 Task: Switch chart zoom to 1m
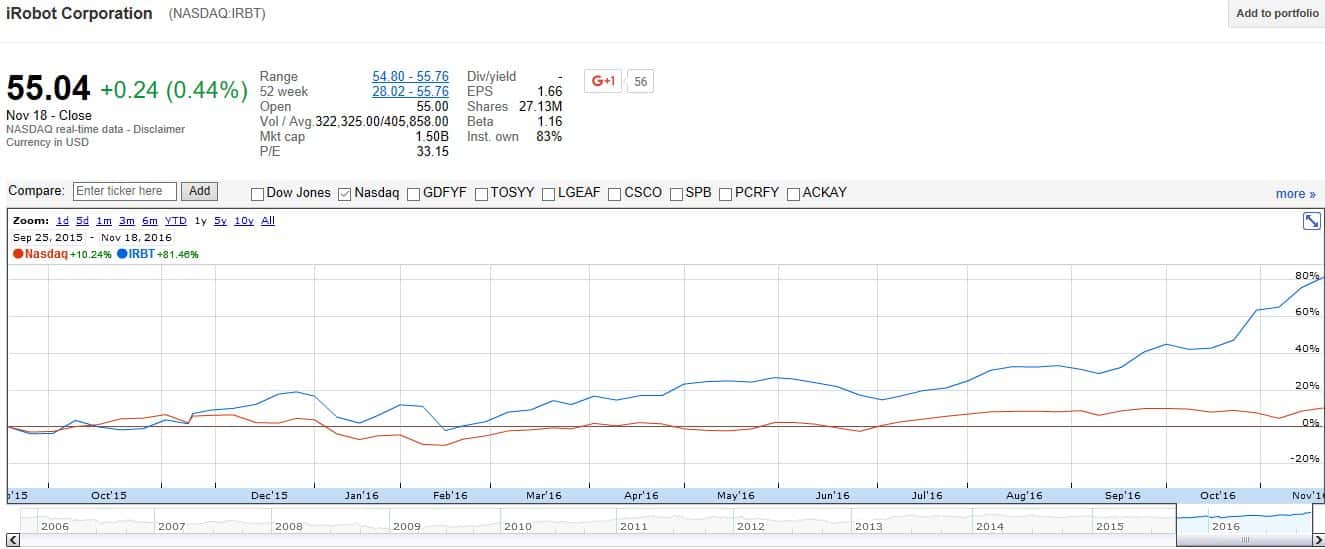coord(103,221)
